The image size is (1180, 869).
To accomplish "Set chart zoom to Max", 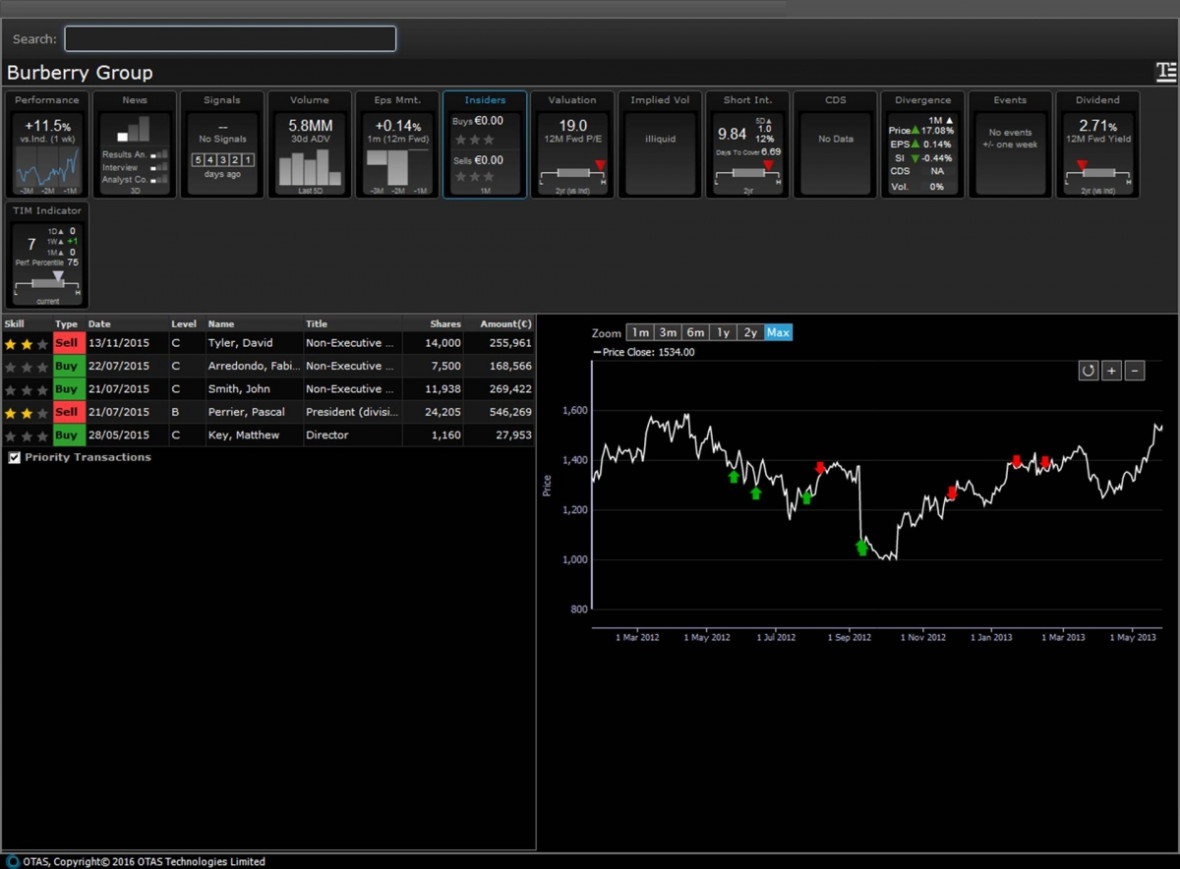I will [778, 333].
